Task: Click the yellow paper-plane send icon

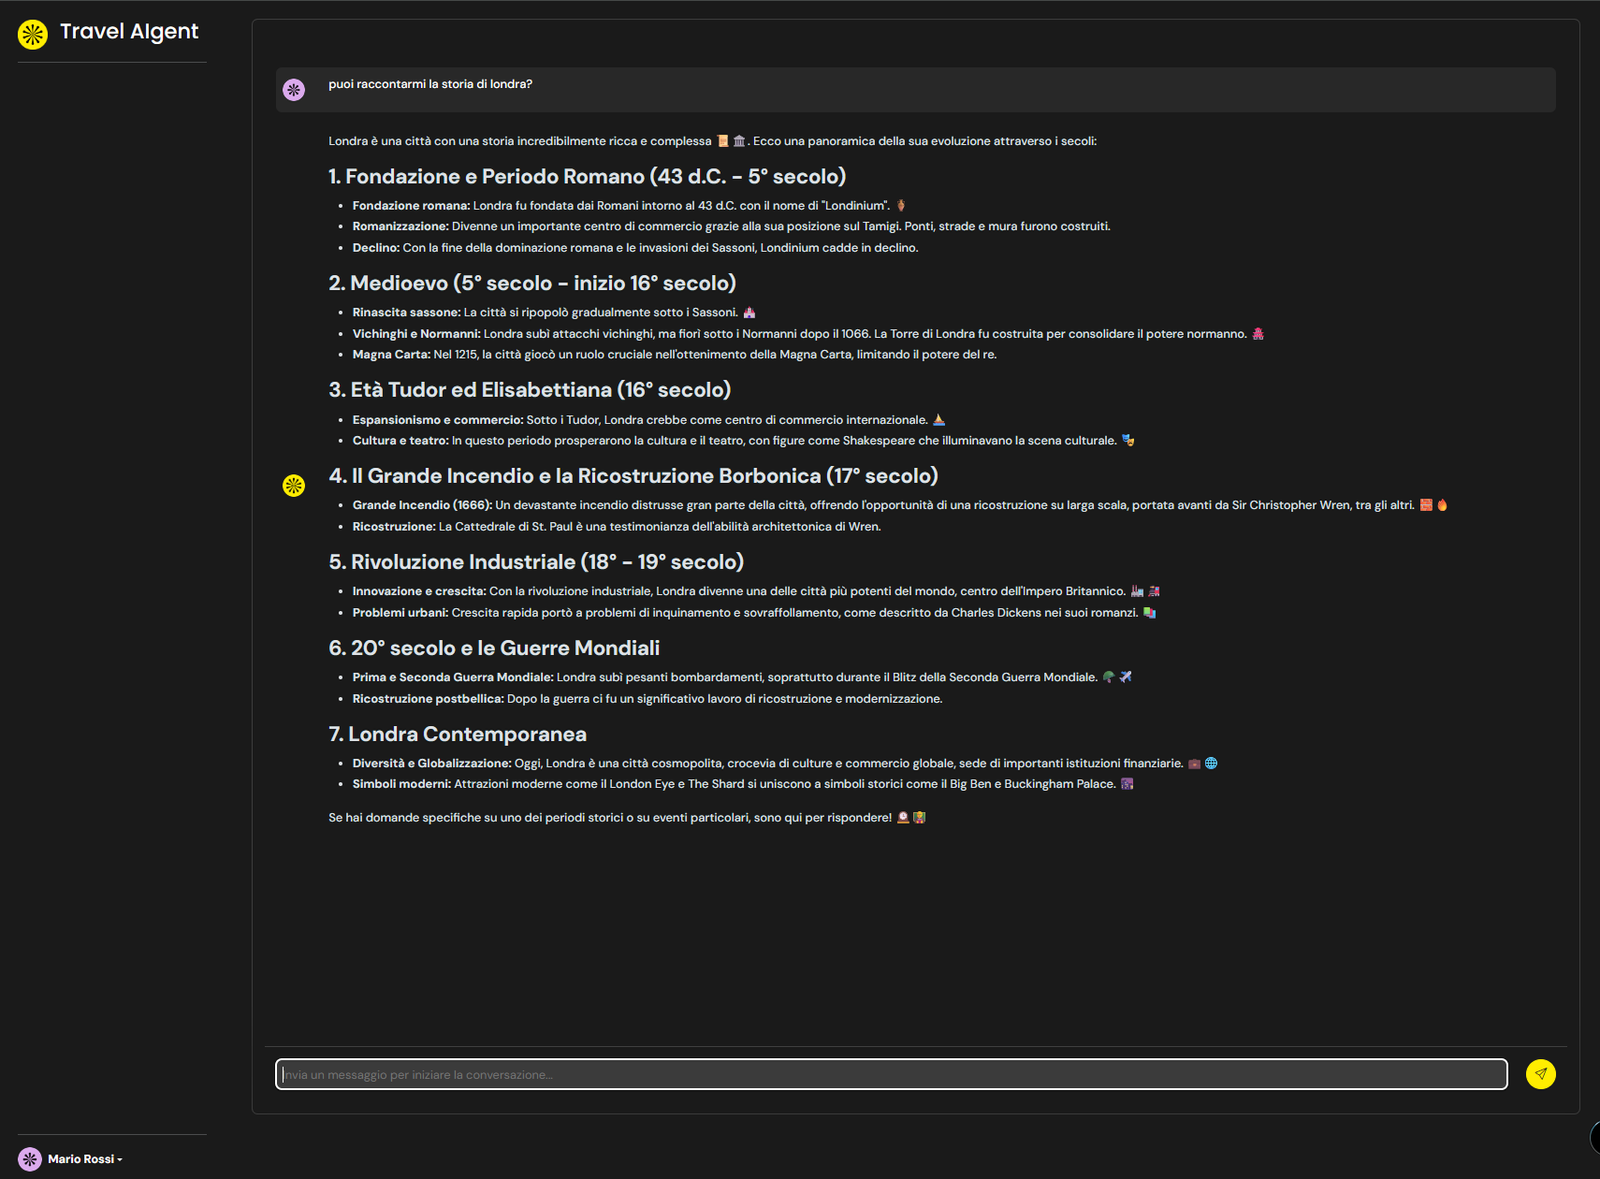Action: [1541, 1073]
